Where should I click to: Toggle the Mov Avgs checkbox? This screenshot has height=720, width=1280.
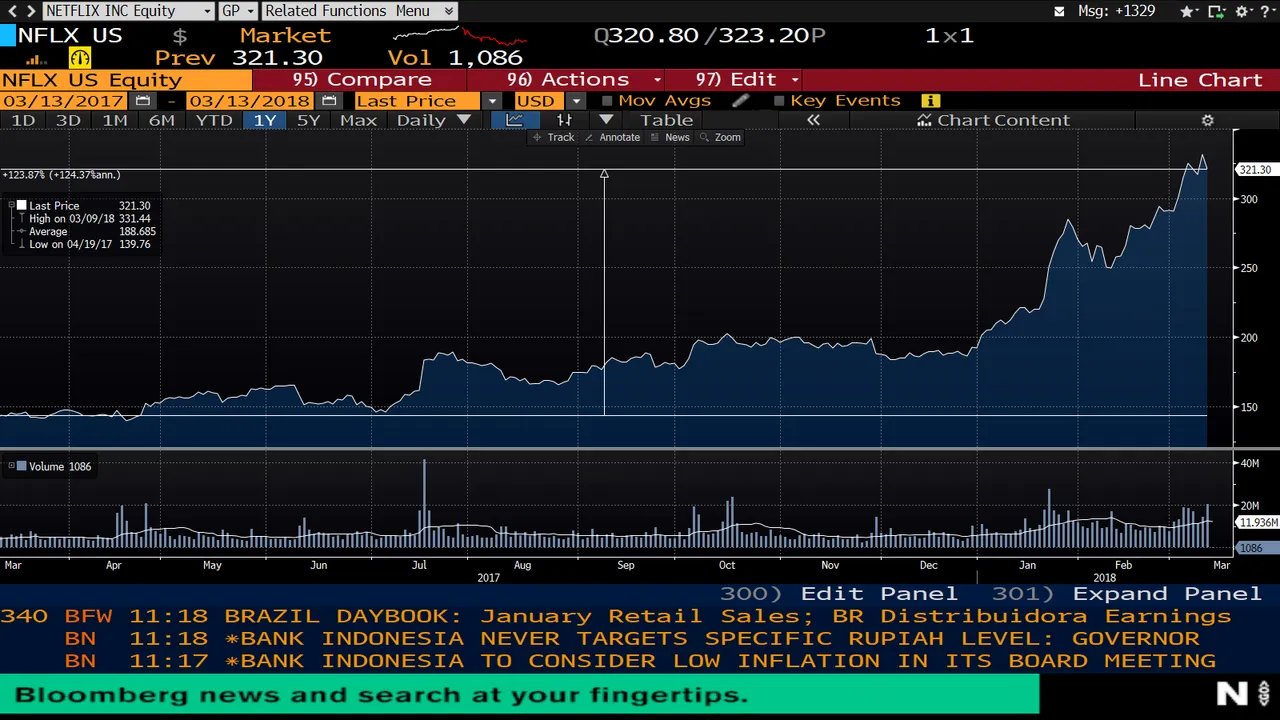pyautogui.click(x=607, y=101)
